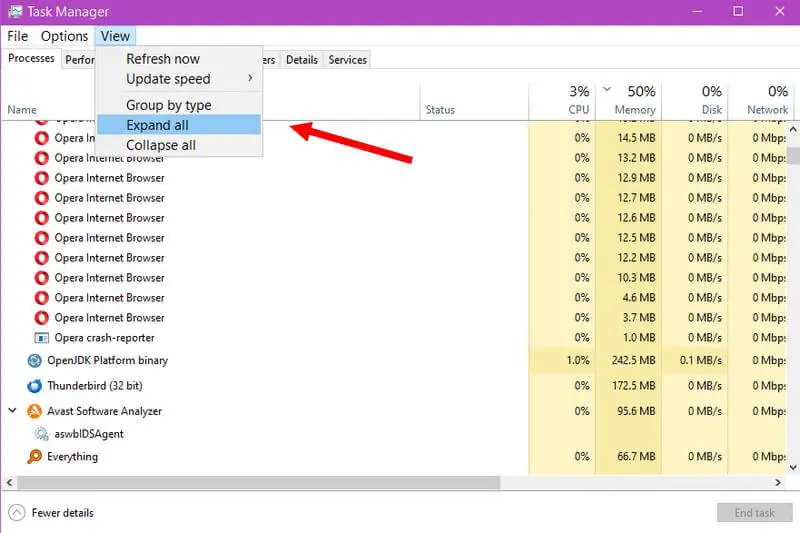
Task: Choose Collapse all menu entry
Action: pyautogui.click(x=161, y=145)
